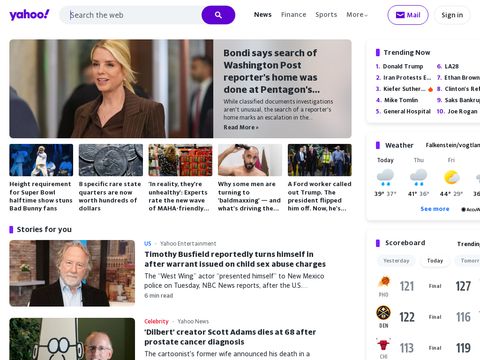The width and height of the screenshot is (480, 360).
Task: Click trending topic General Hospital
Action: (x=407, y=111)
